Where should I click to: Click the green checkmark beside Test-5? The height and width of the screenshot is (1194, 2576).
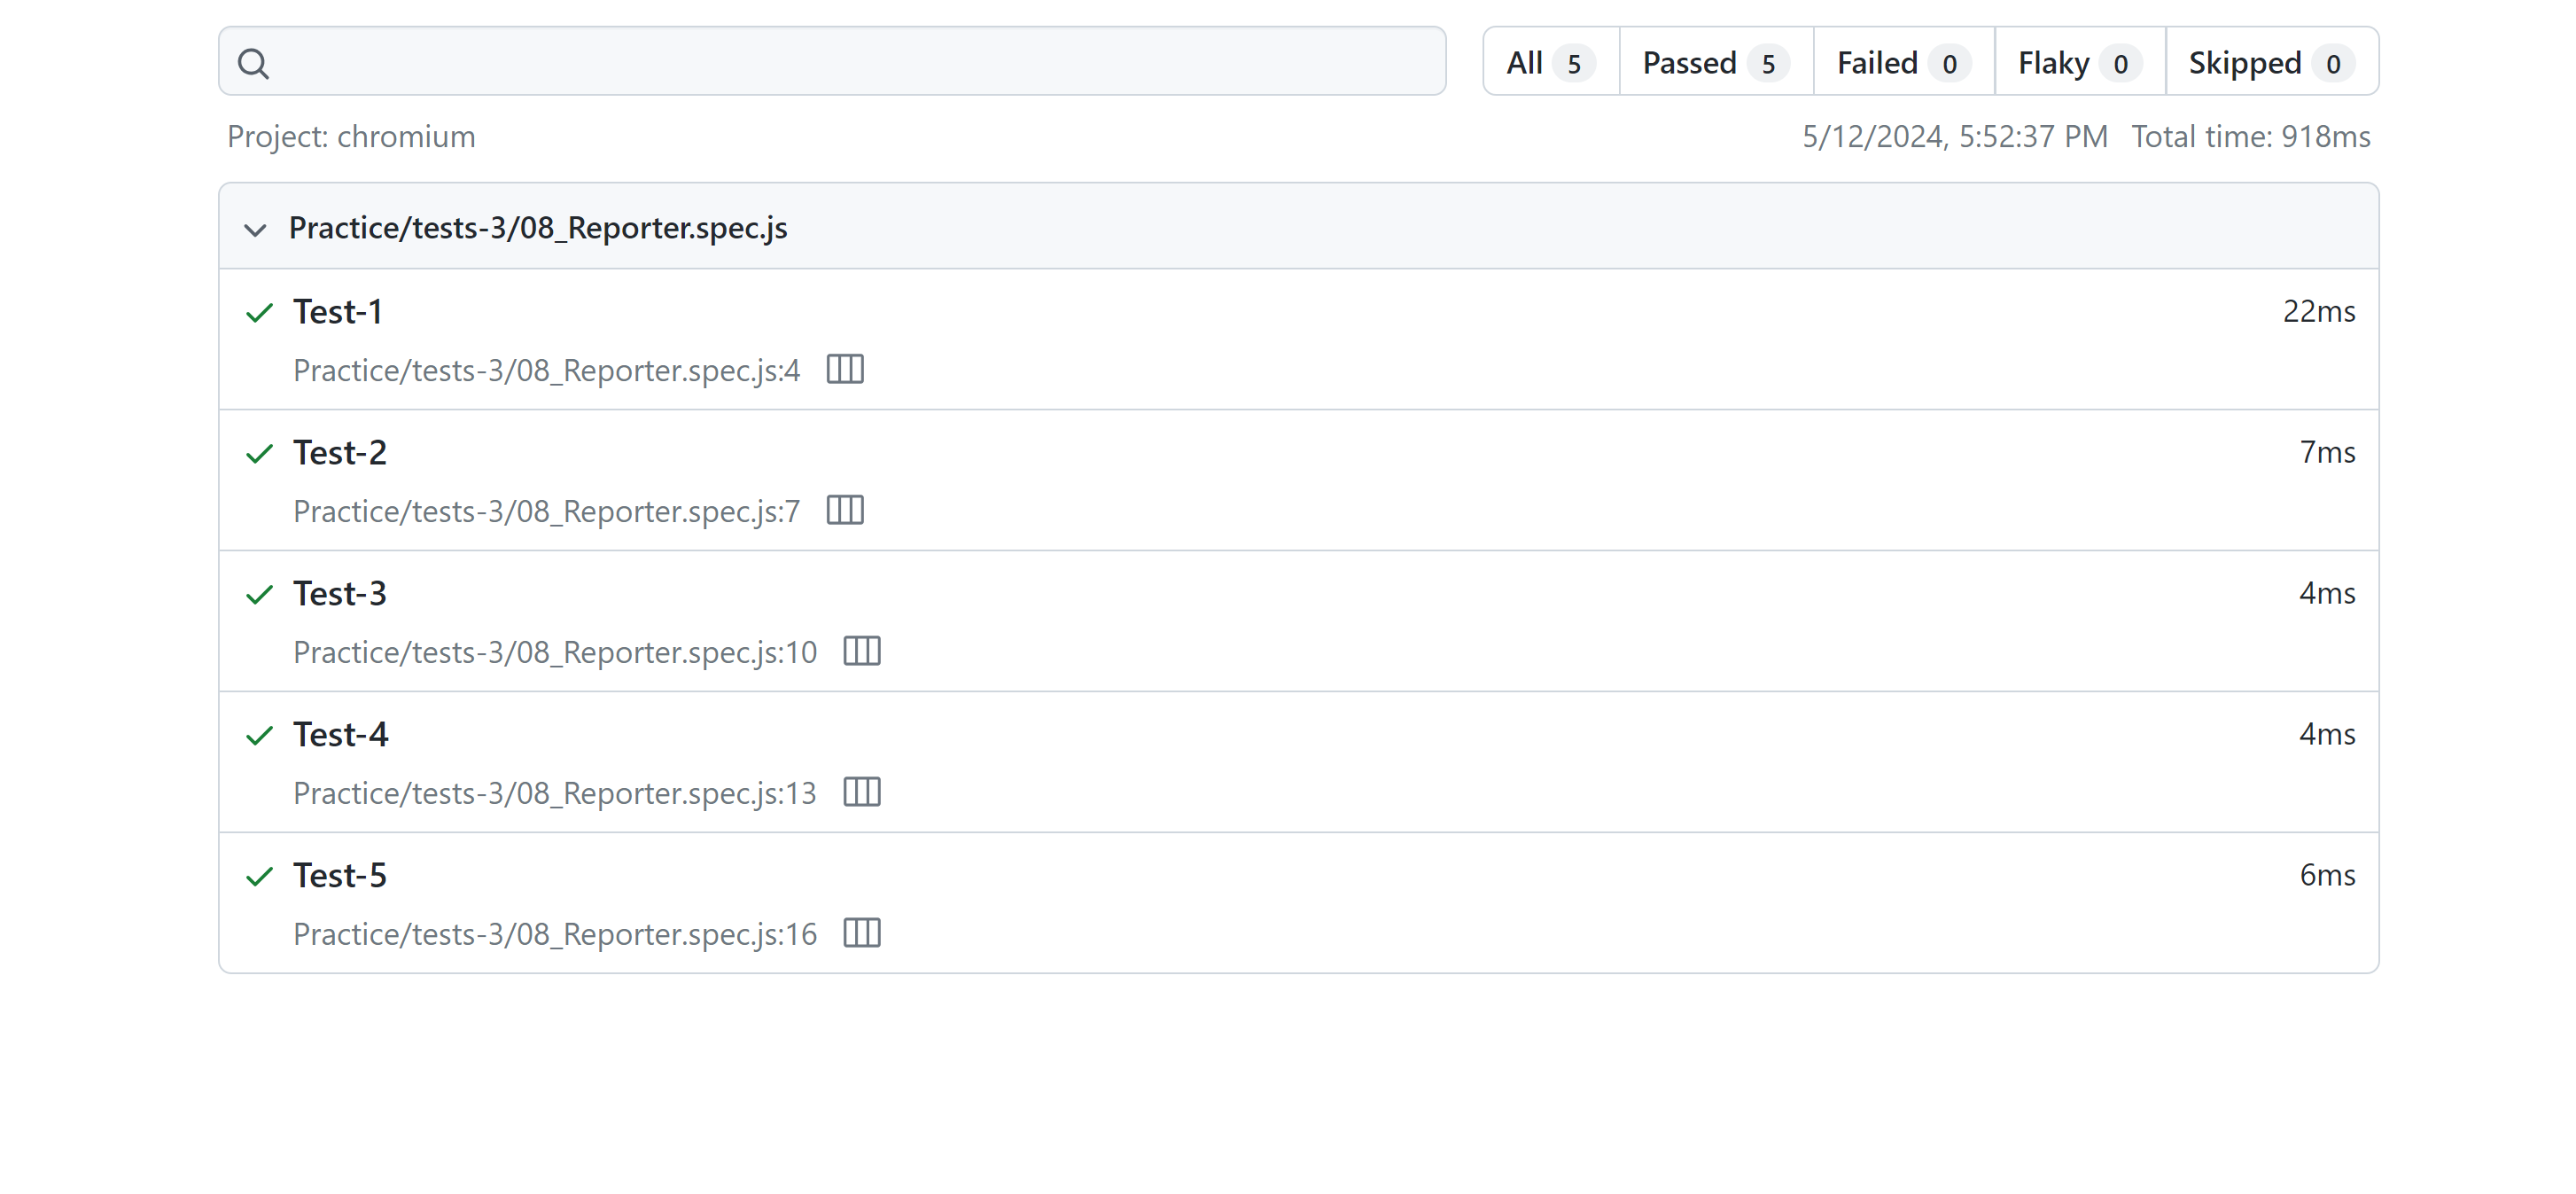coord(259,877)
